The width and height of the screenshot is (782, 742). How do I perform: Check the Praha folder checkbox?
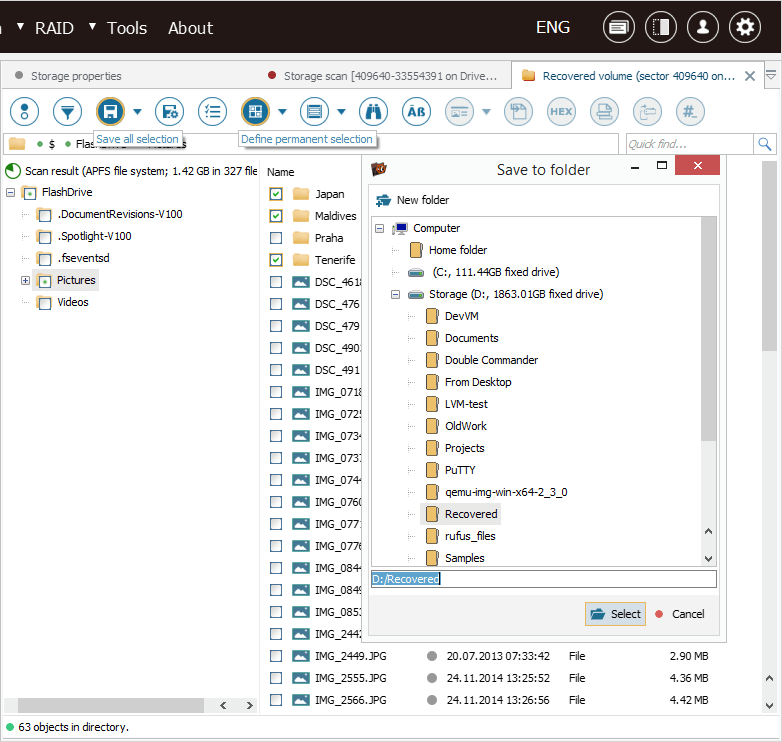click(276, 238)
